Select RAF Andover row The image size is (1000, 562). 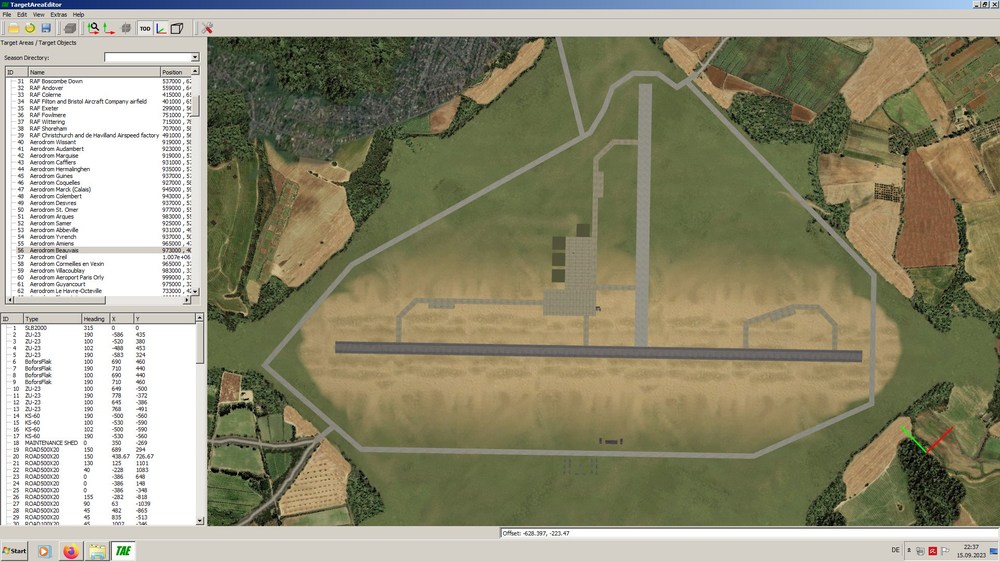coord(46,88)
